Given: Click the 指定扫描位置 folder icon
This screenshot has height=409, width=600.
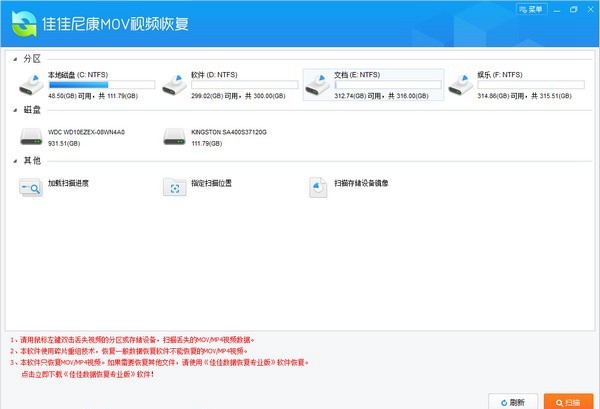Looking at the screenshot, I should (x=174, y=187).
